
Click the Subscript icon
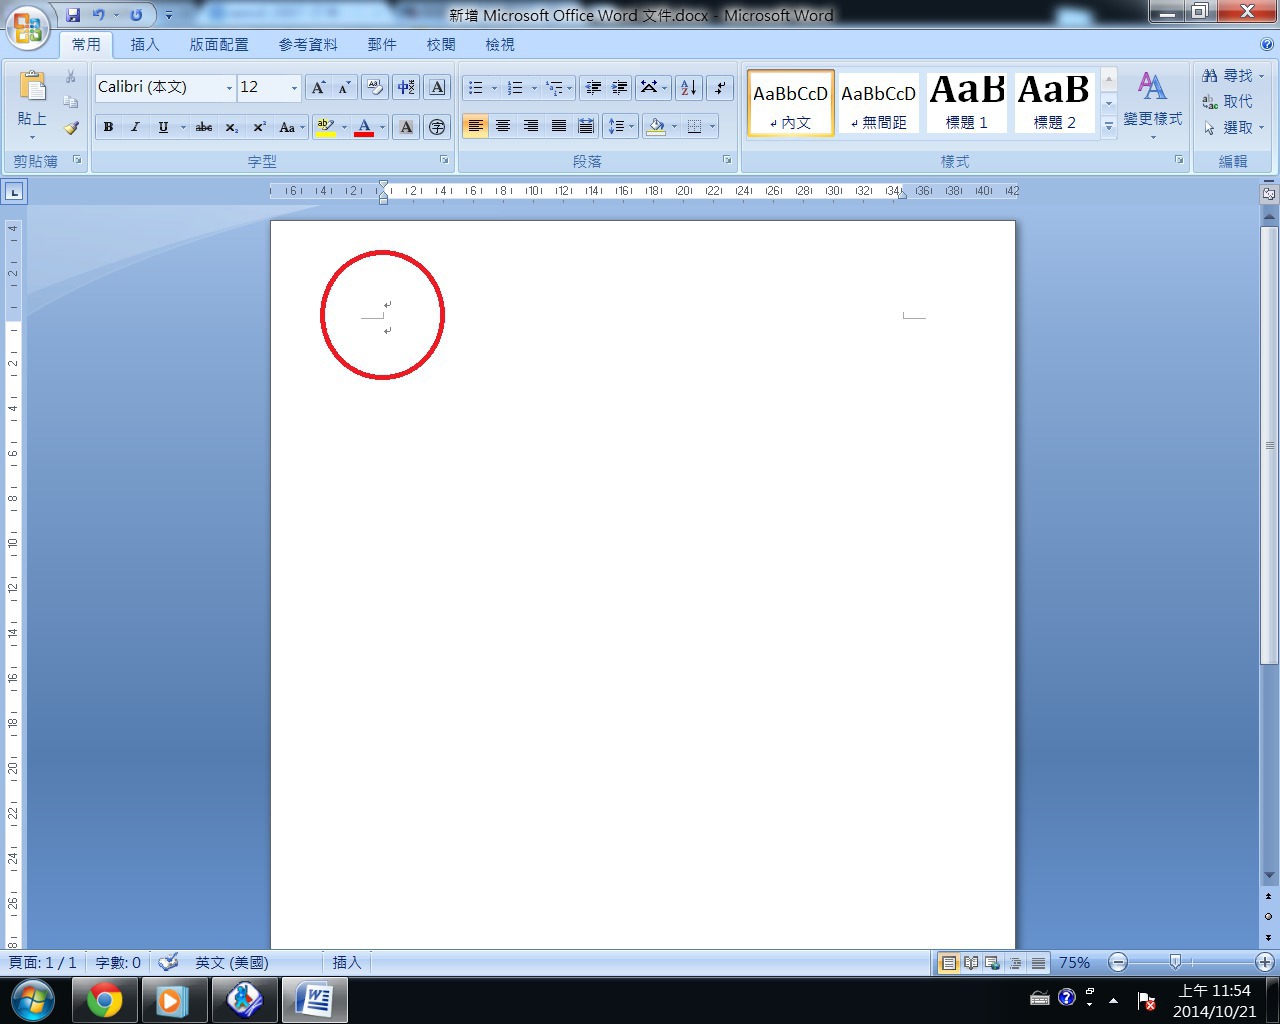point(231,127)
